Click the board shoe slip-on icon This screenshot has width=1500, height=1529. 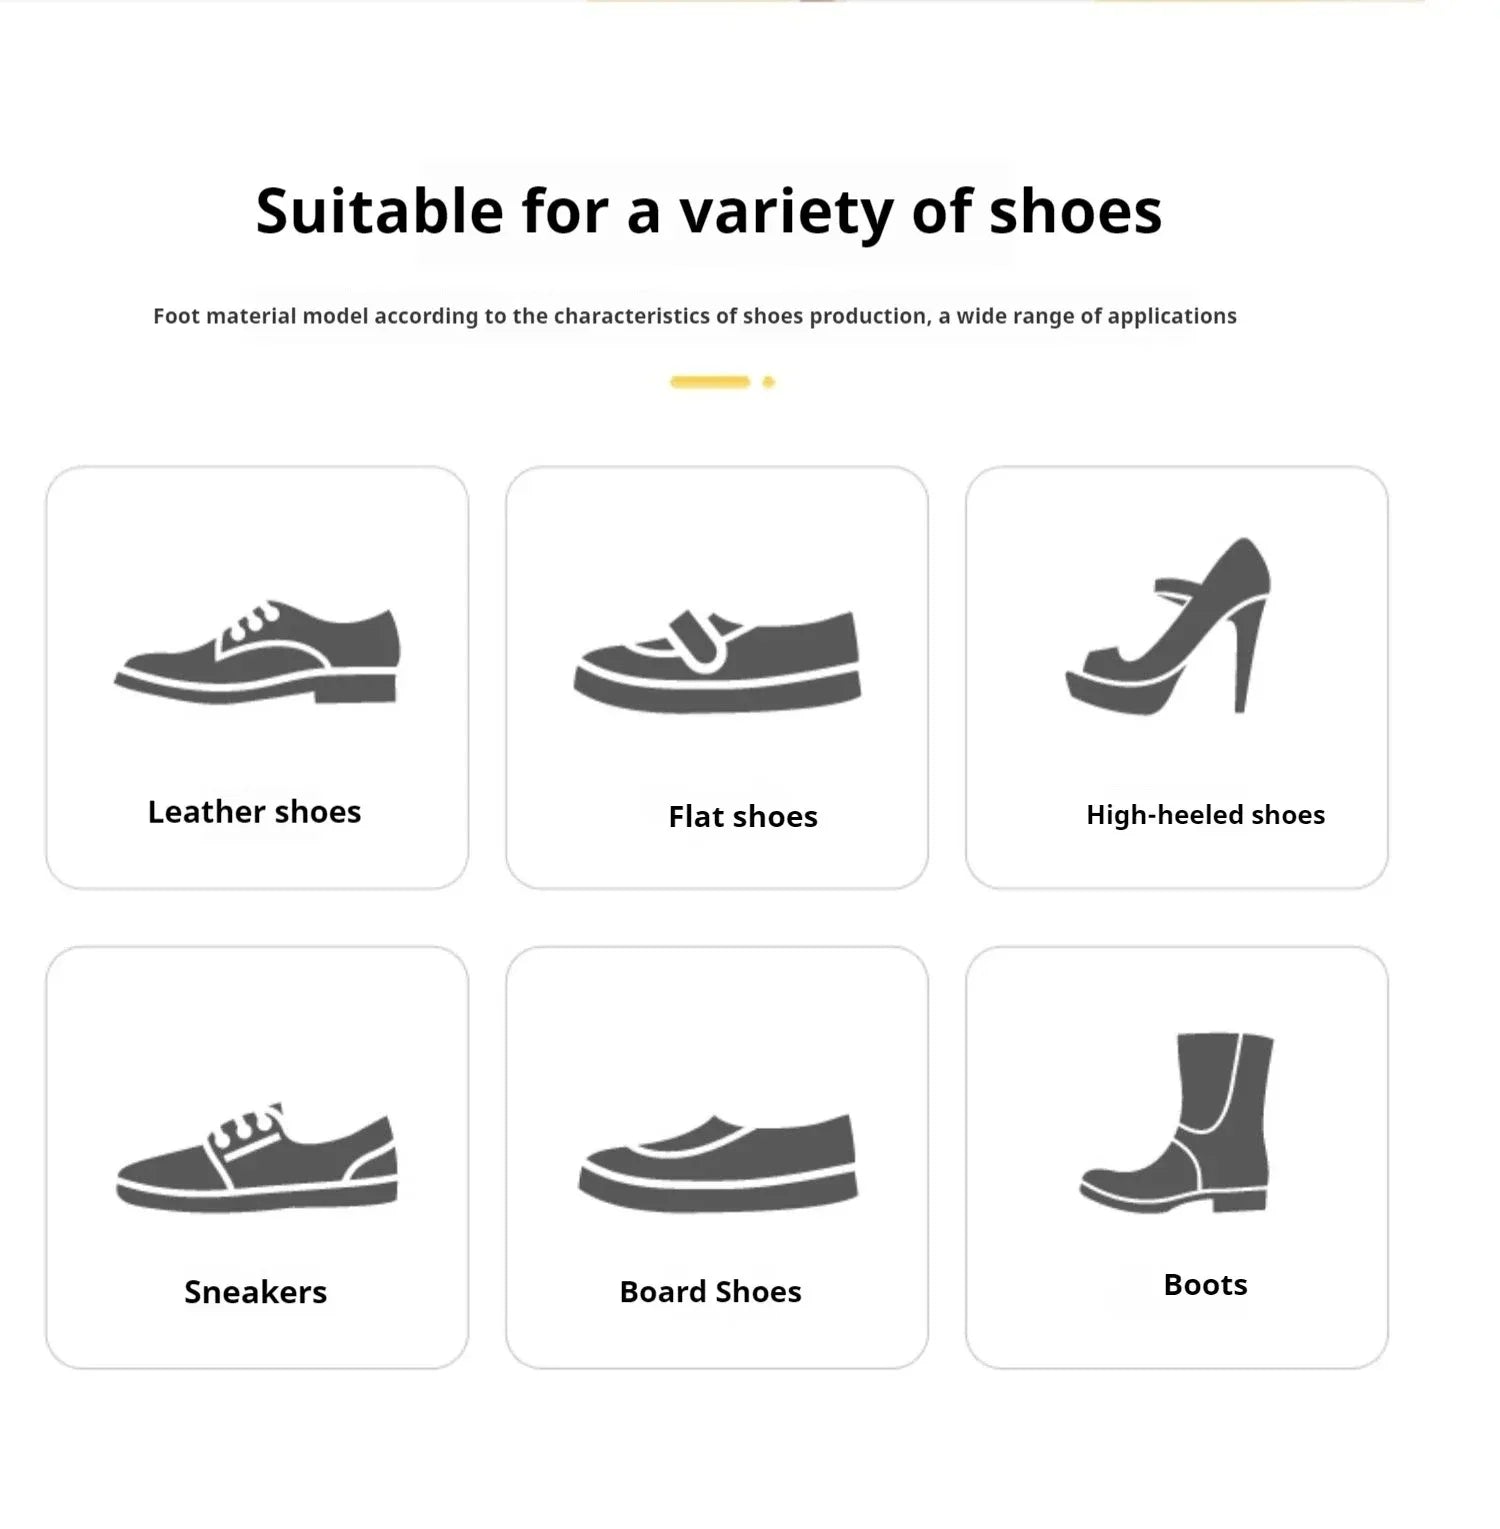(x=717, y=1163)
